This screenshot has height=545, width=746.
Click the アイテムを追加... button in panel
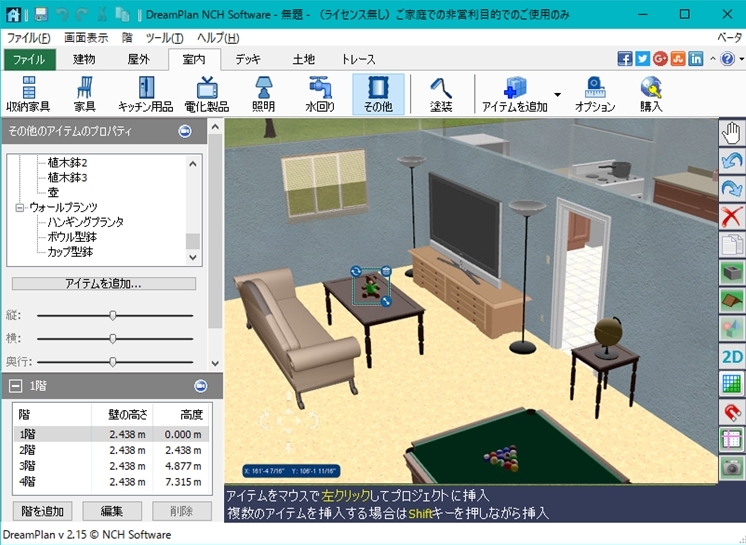104,284
